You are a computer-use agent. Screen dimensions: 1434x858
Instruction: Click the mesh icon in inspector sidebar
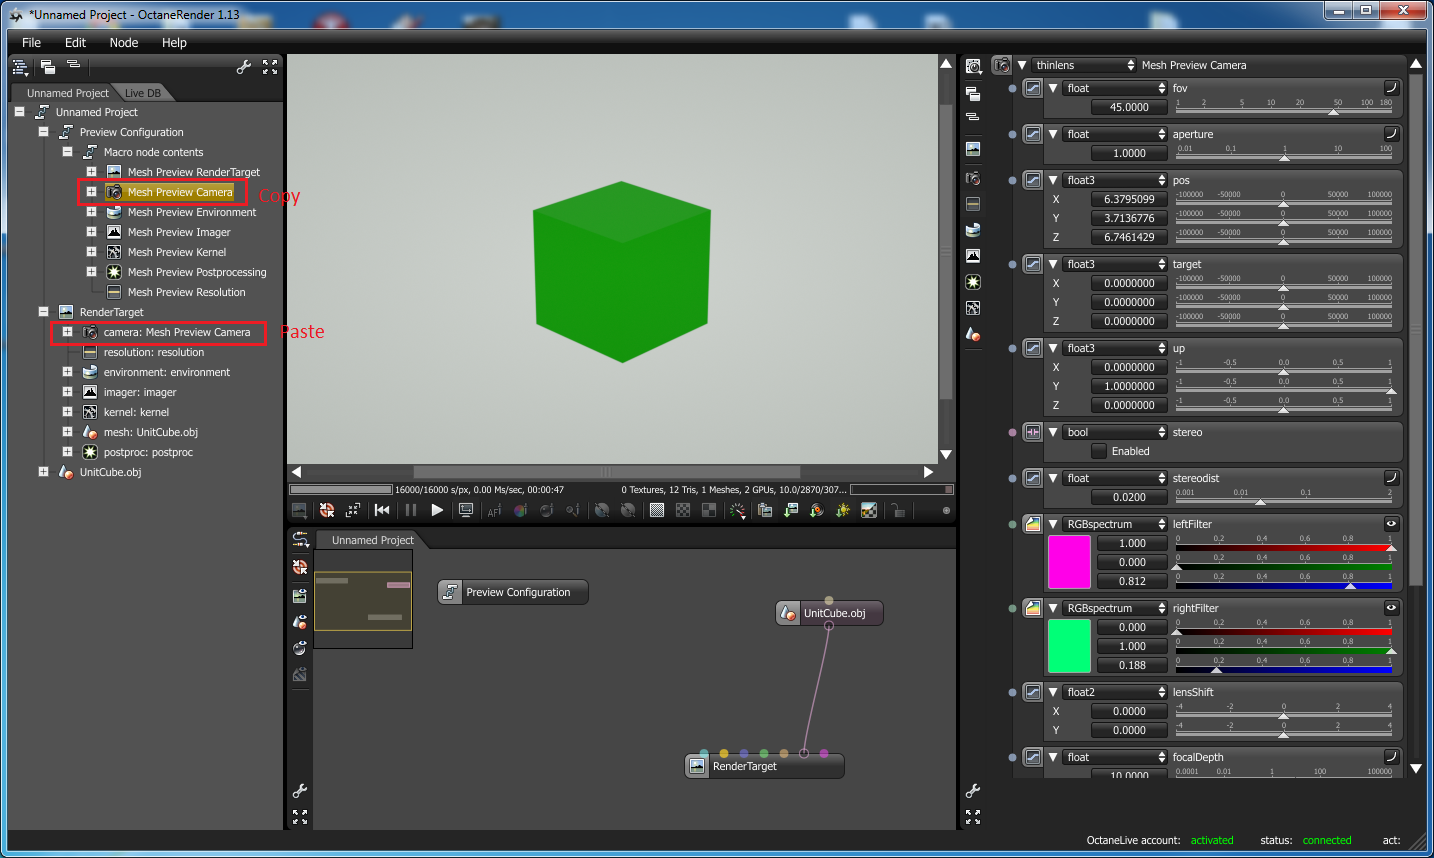[973, 334]
